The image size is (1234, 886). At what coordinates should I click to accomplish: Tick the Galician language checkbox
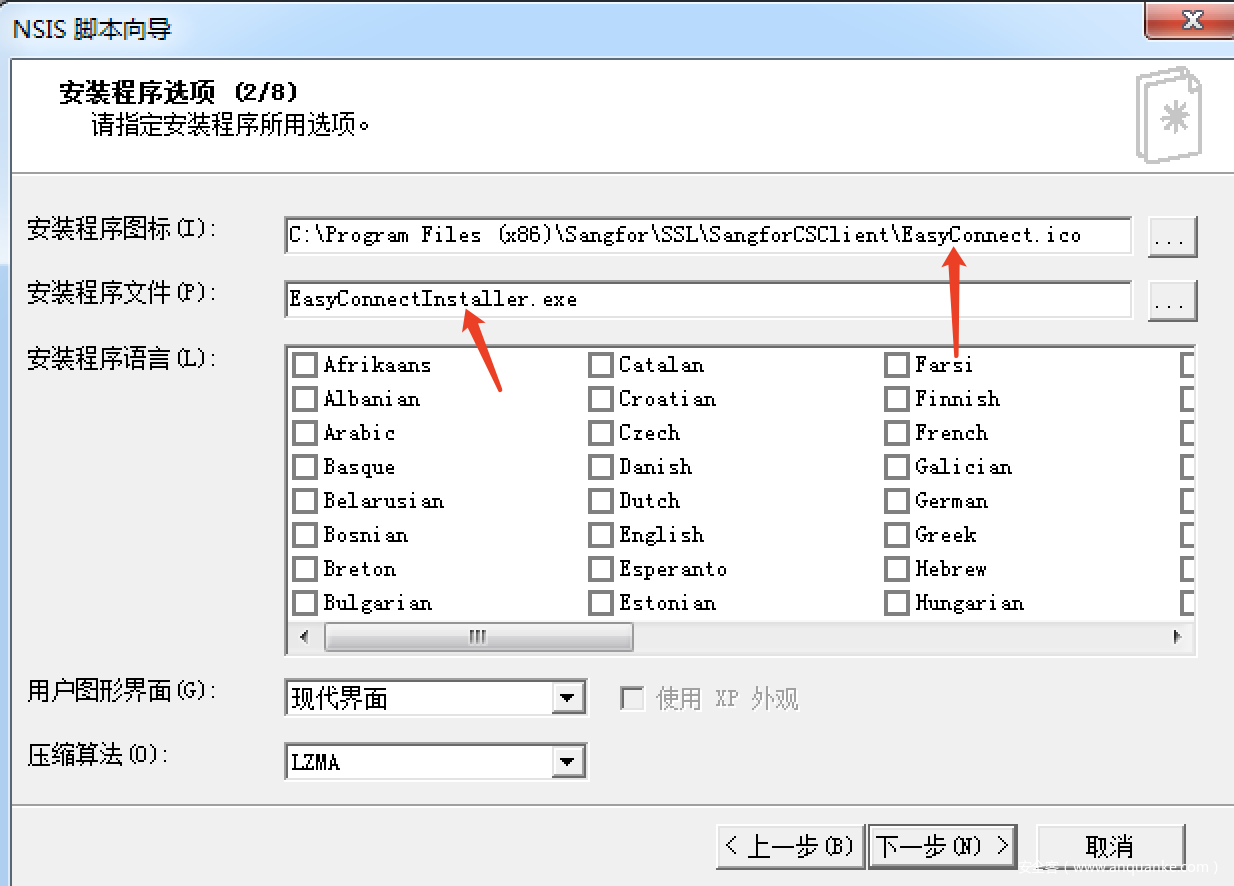(897, 467)
